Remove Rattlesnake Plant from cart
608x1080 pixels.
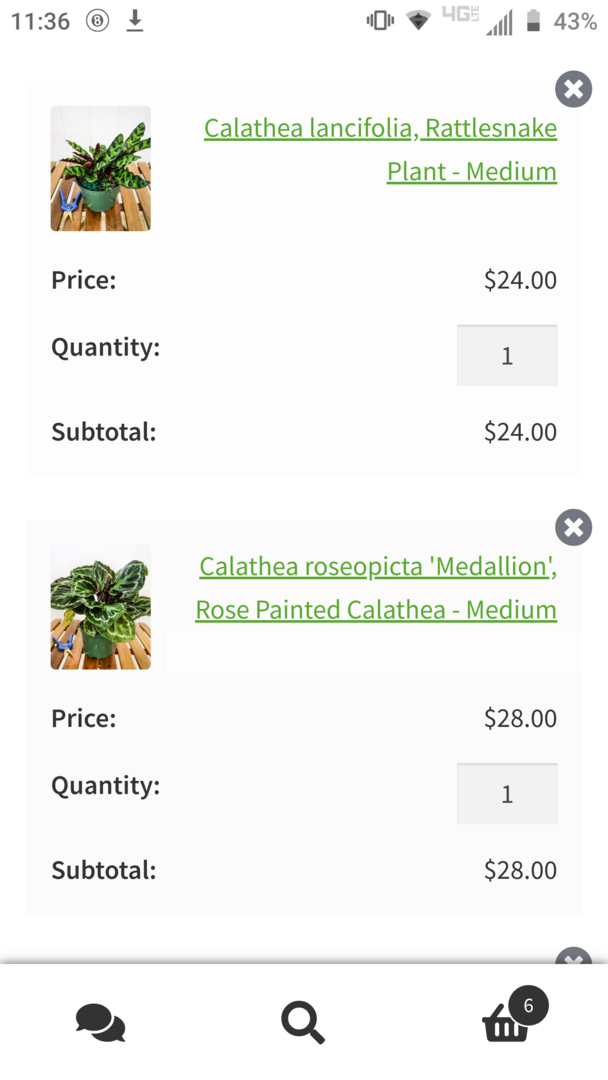[573, 89]
